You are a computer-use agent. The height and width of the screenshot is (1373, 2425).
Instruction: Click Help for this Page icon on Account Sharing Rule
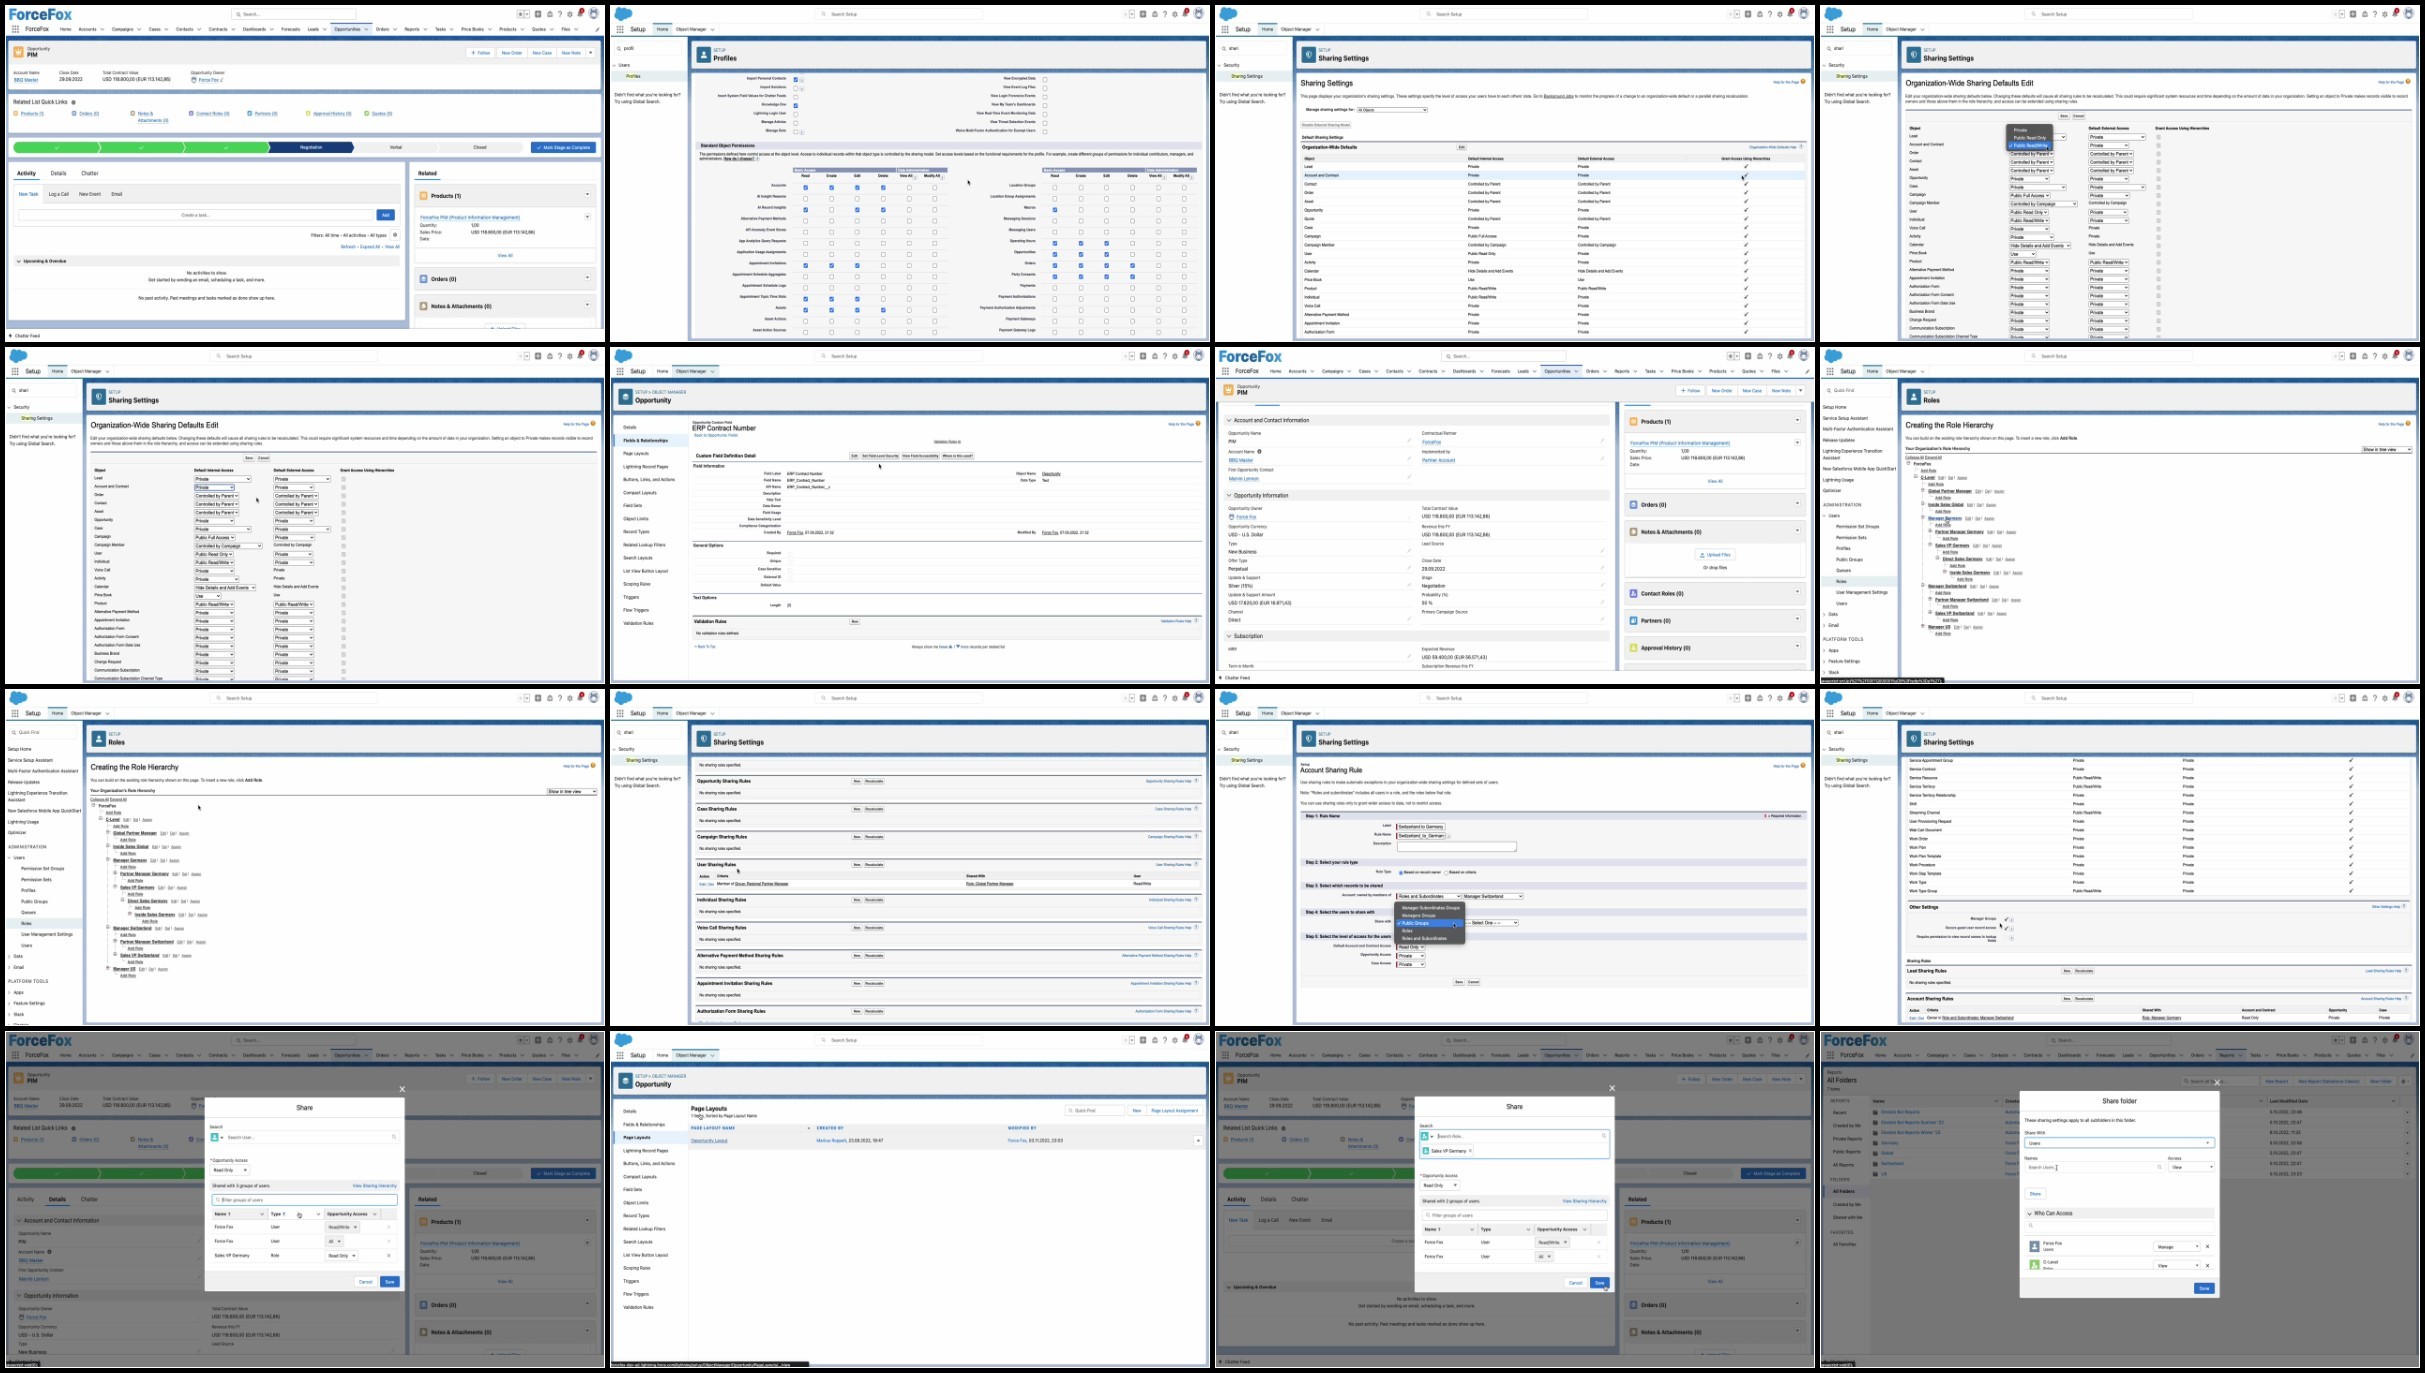tap(1803, 765)
